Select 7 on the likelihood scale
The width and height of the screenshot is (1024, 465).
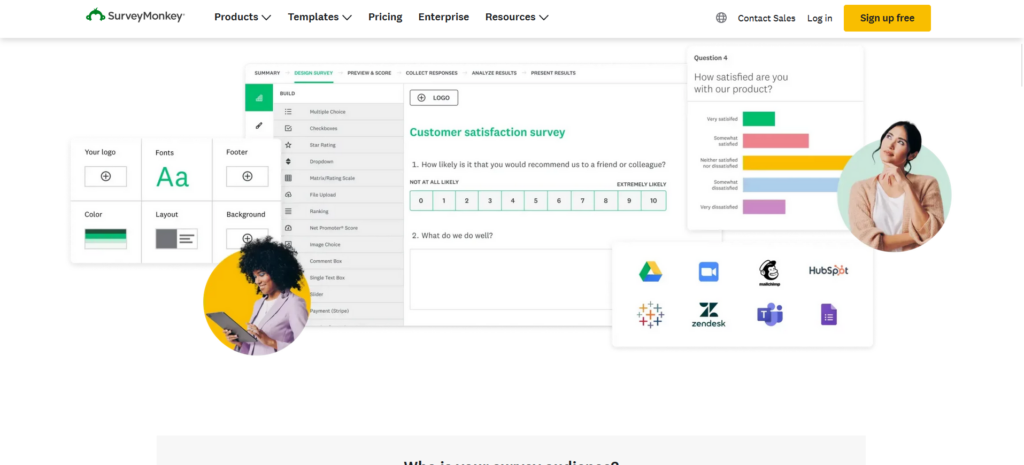(583, 200)
